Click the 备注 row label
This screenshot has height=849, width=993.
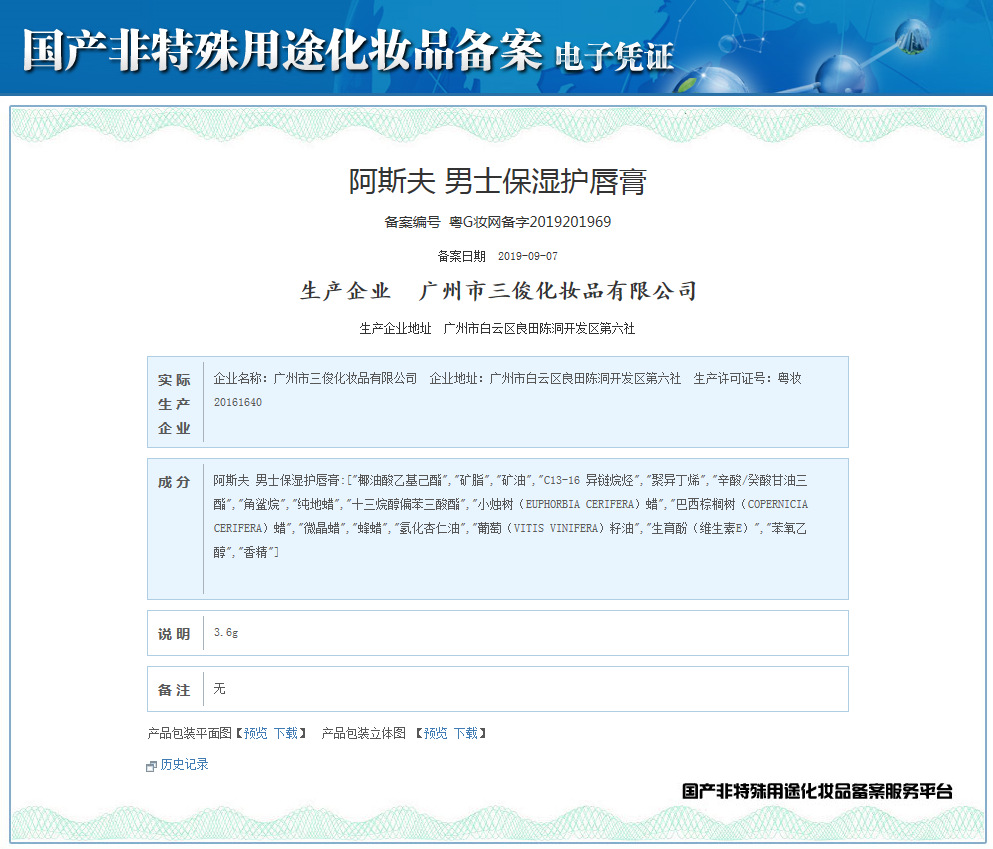click(174, 690)
